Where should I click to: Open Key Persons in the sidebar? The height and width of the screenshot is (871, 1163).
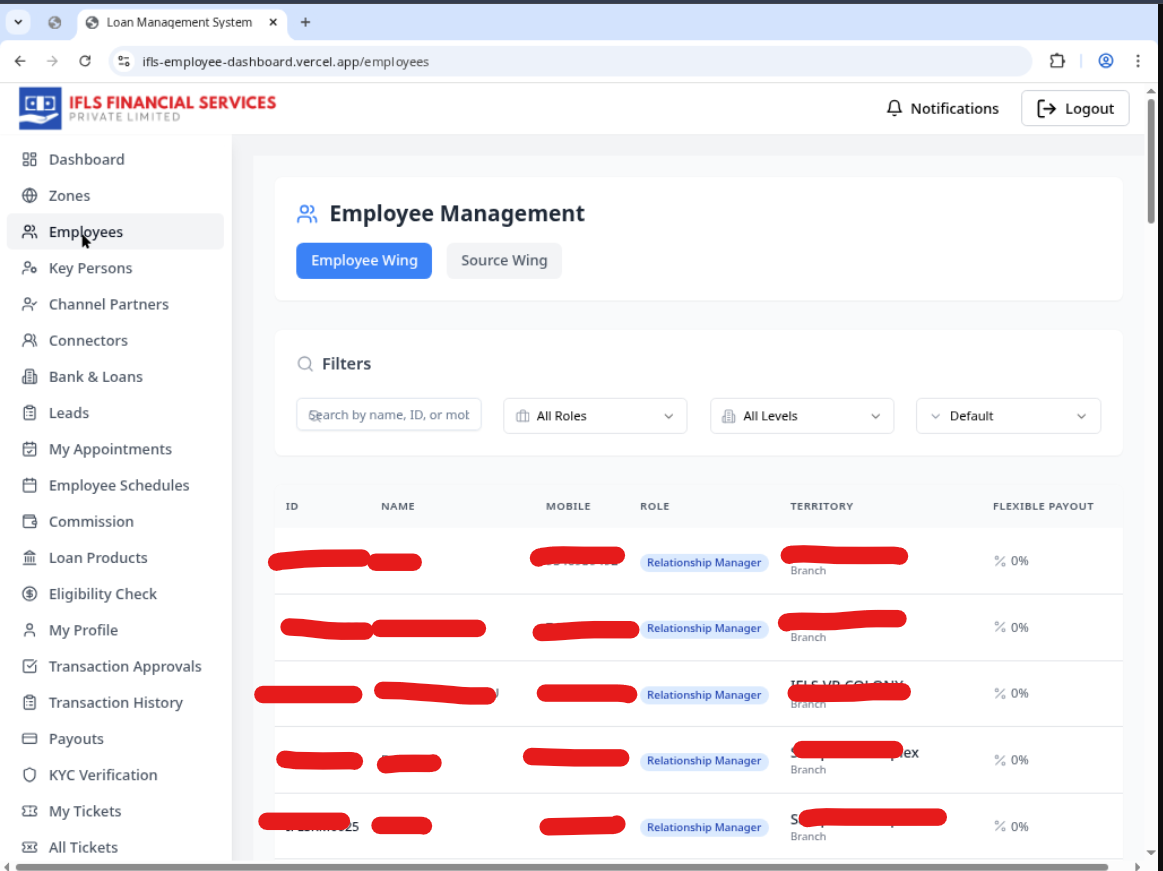click(x=90, y=268)
